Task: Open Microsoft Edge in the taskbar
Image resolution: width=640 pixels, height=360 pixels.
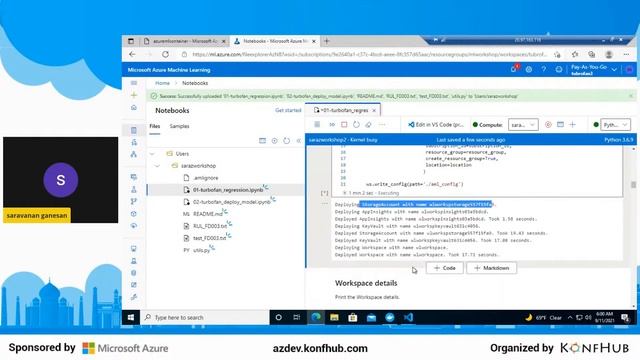Action: tap(316, 317)
